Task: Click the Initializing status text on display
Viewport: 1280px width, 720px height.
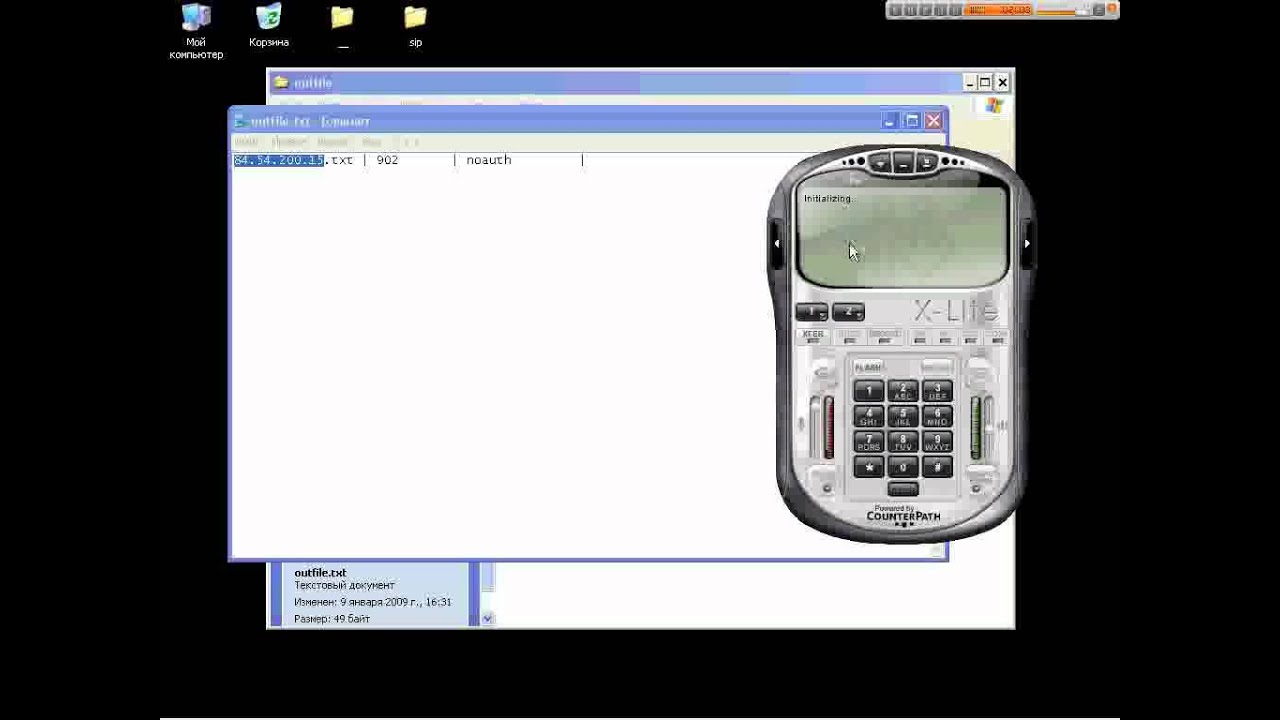Action: [x=828, y=198]
